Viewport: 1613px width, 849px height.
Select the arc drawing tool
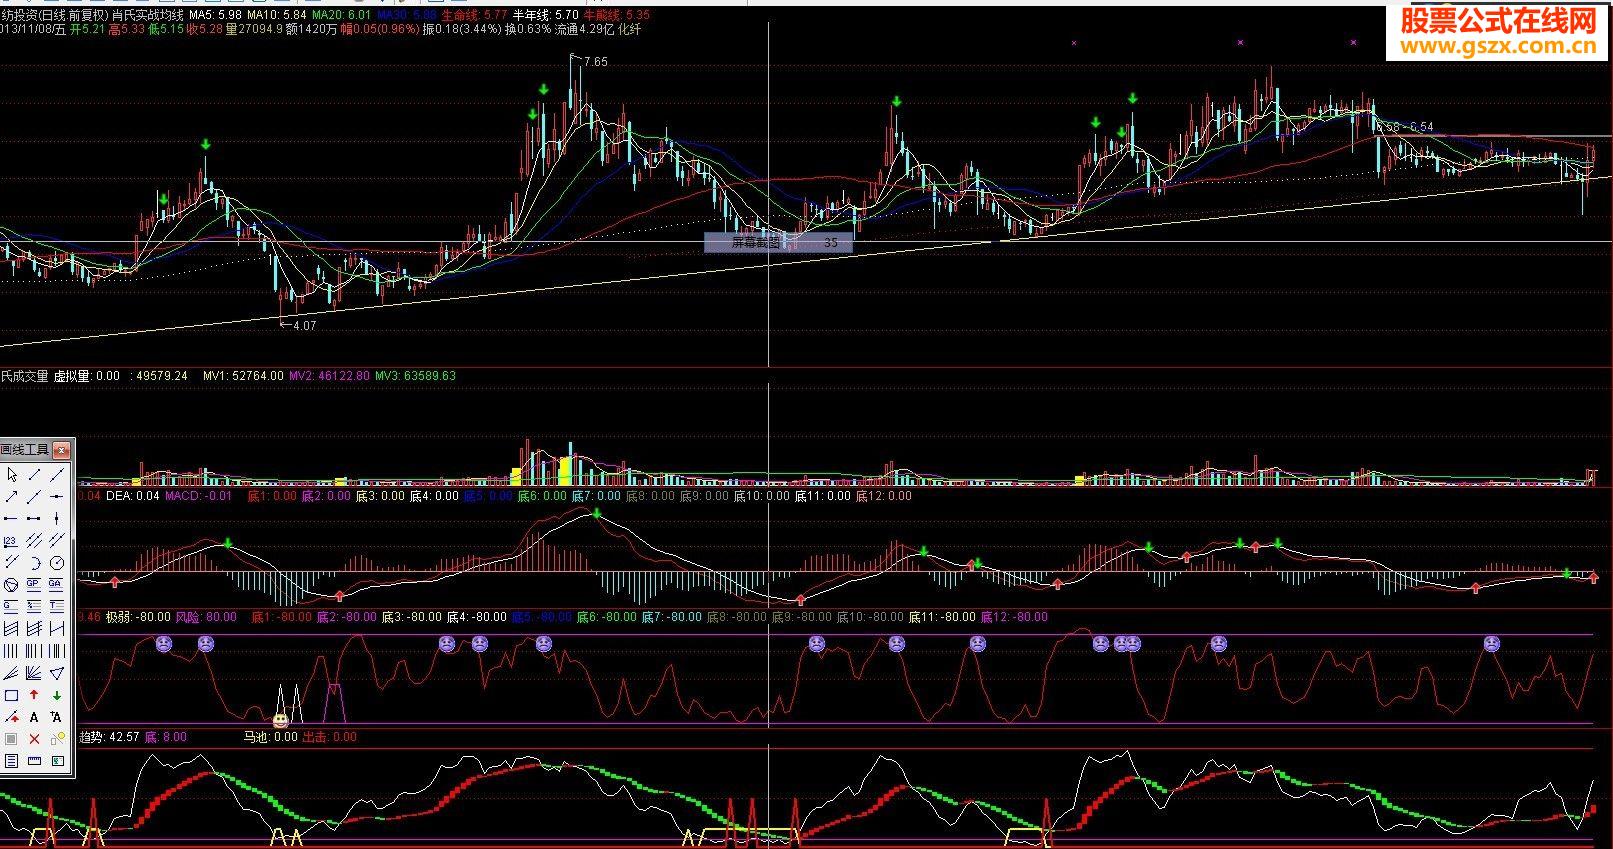coord(34,562)
